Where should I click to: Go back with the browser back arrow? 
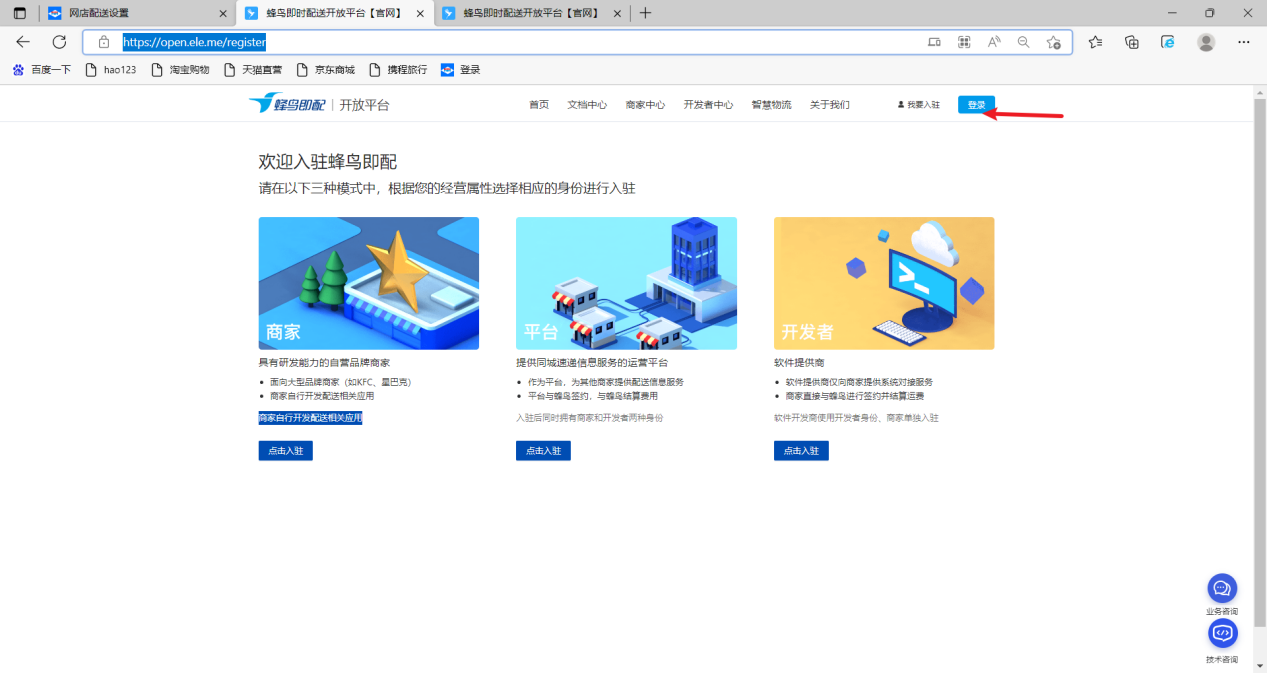tap(23, 42)
